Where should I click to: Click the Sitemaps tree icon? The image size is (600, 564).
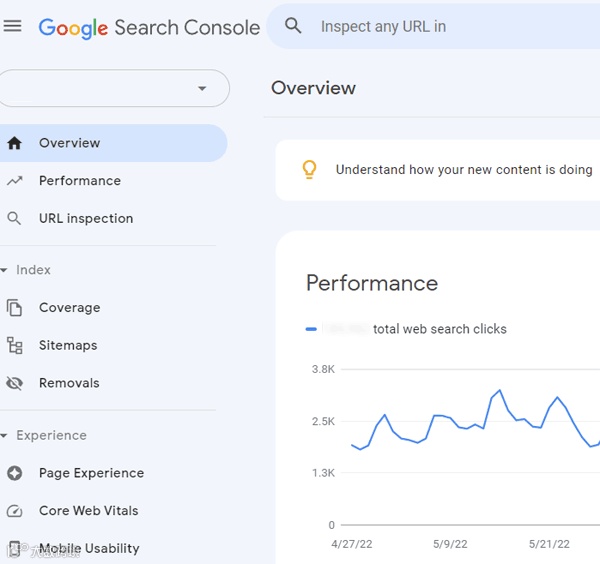(x=14, y=346)
